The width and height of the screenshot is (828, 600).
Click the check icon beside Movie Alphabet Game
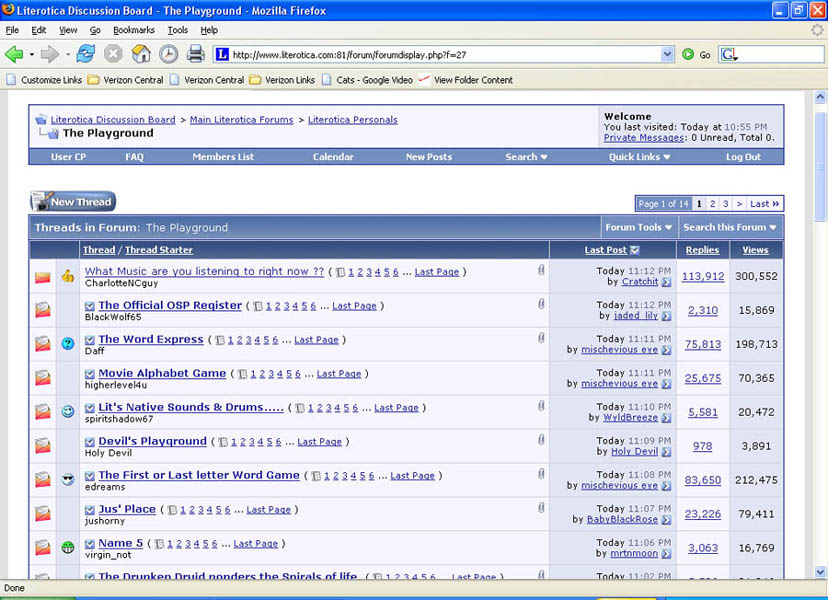[90, 374]
